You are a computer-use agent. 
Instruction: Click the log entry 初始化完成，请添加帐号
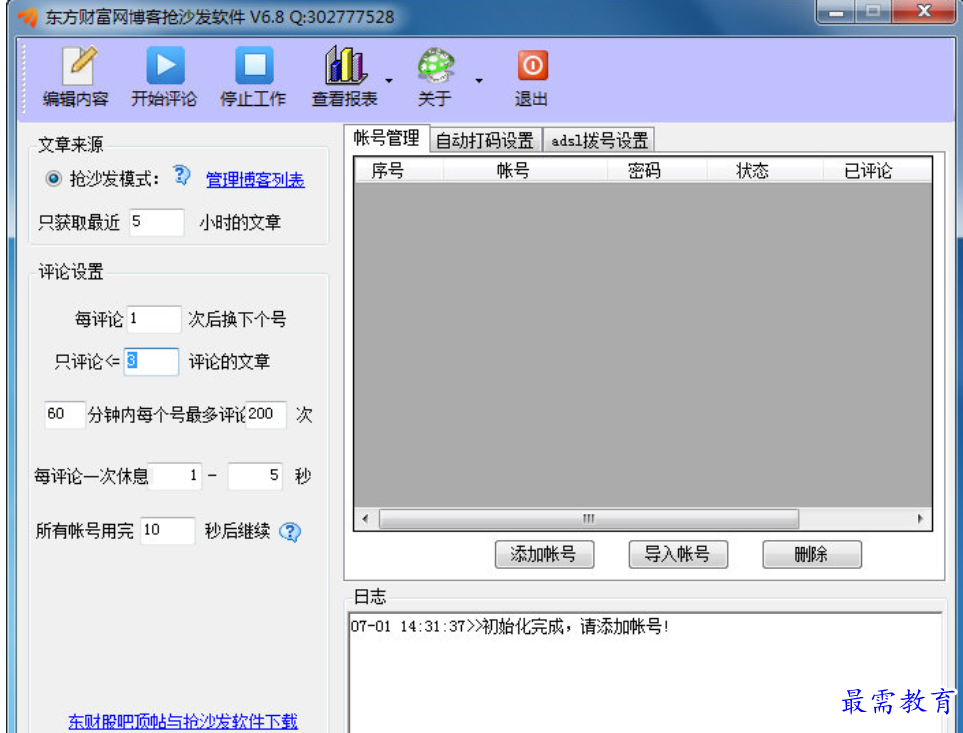click(509, 626)
